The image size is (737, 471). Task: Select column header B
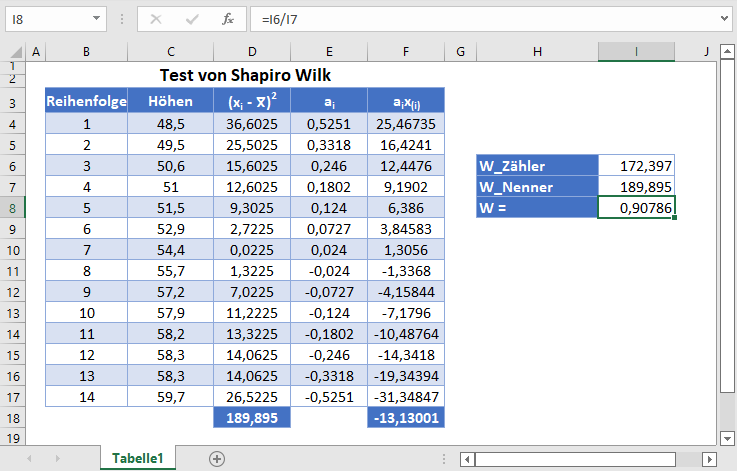[x=86, y=52]
